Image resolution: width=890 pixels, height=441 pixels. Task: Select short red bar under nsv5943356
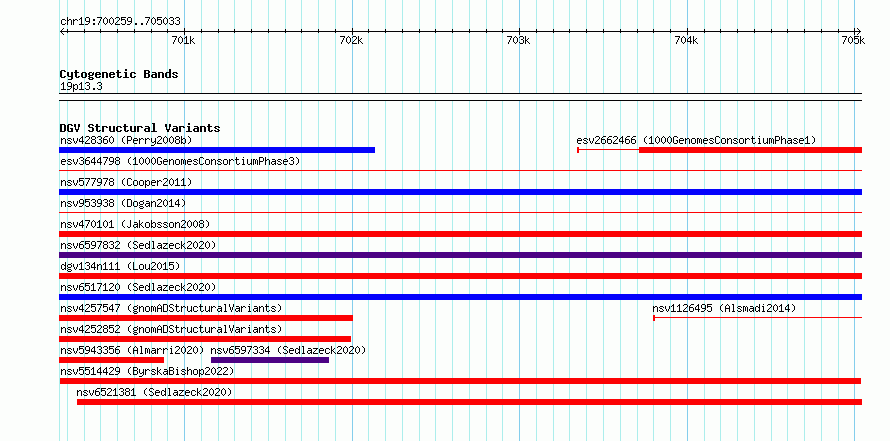(x=111, y=360)
